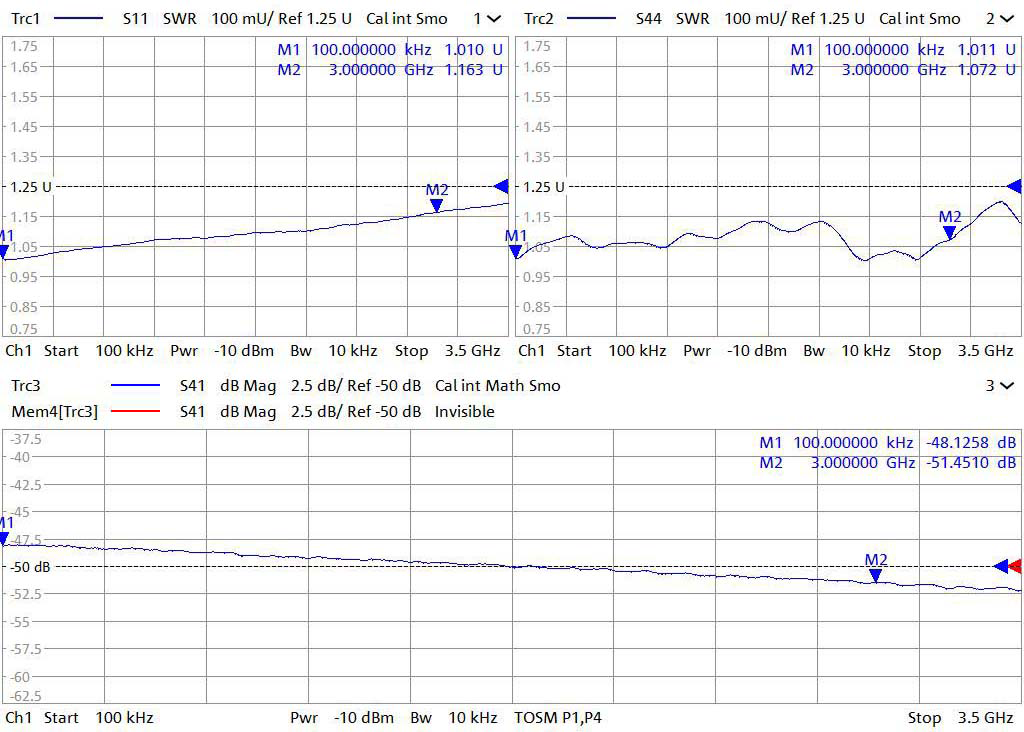Image resolution: width=1024 pixels, height=732 pixels.
Task: Click the blue reference triangle in the S11 diagram
Action: 501,186
